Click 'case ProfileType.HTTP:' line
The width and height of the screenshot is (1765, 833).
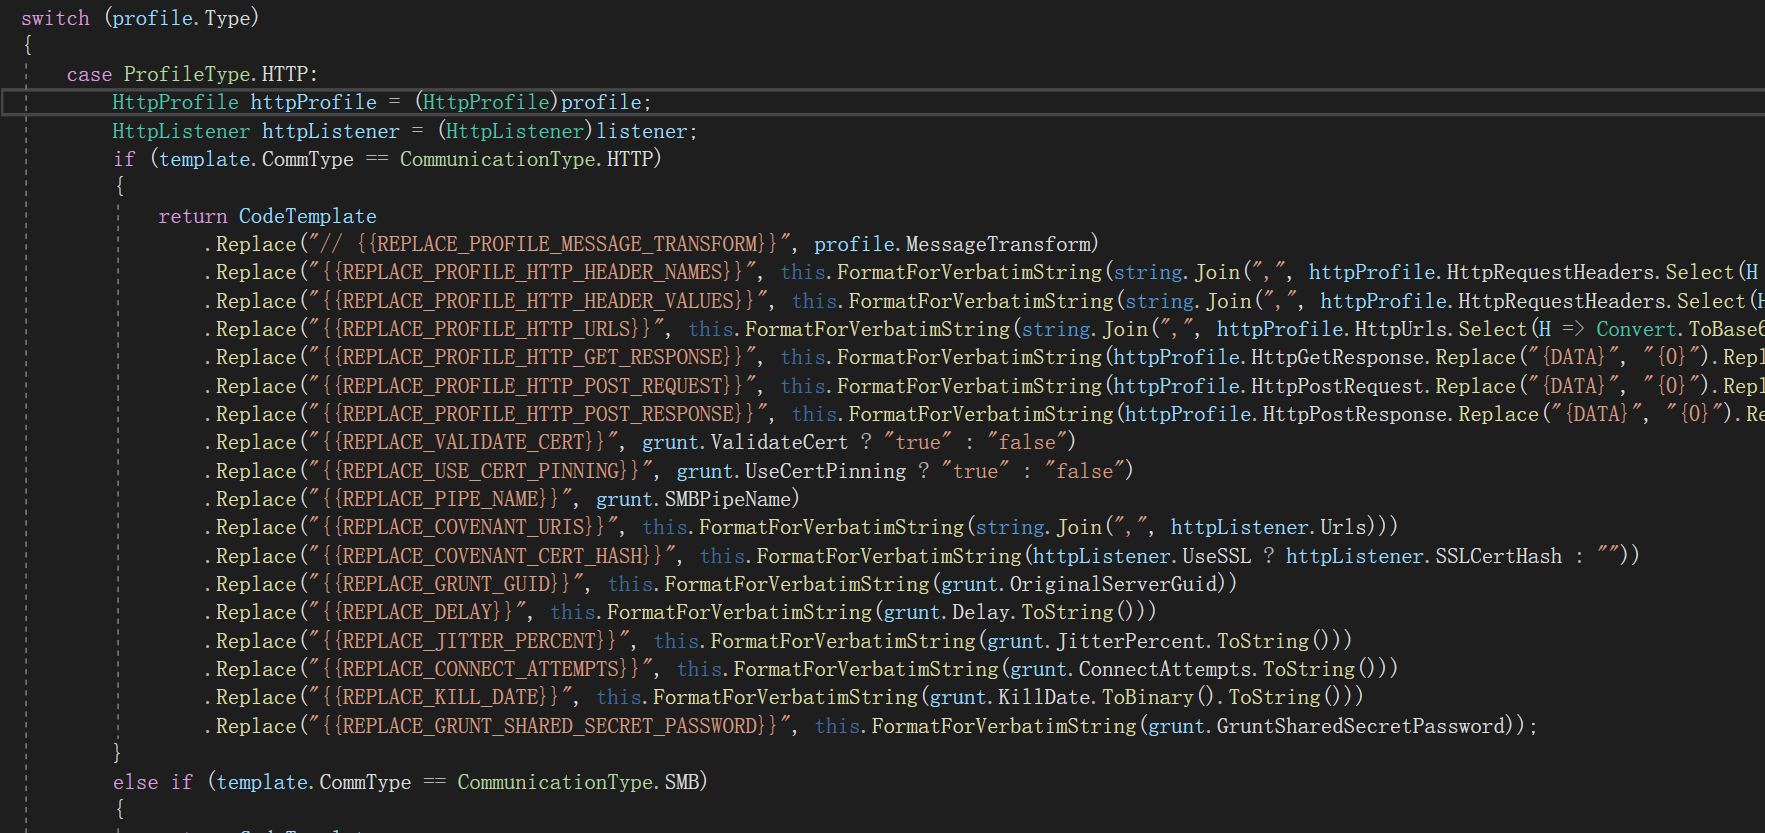point(192,74)
